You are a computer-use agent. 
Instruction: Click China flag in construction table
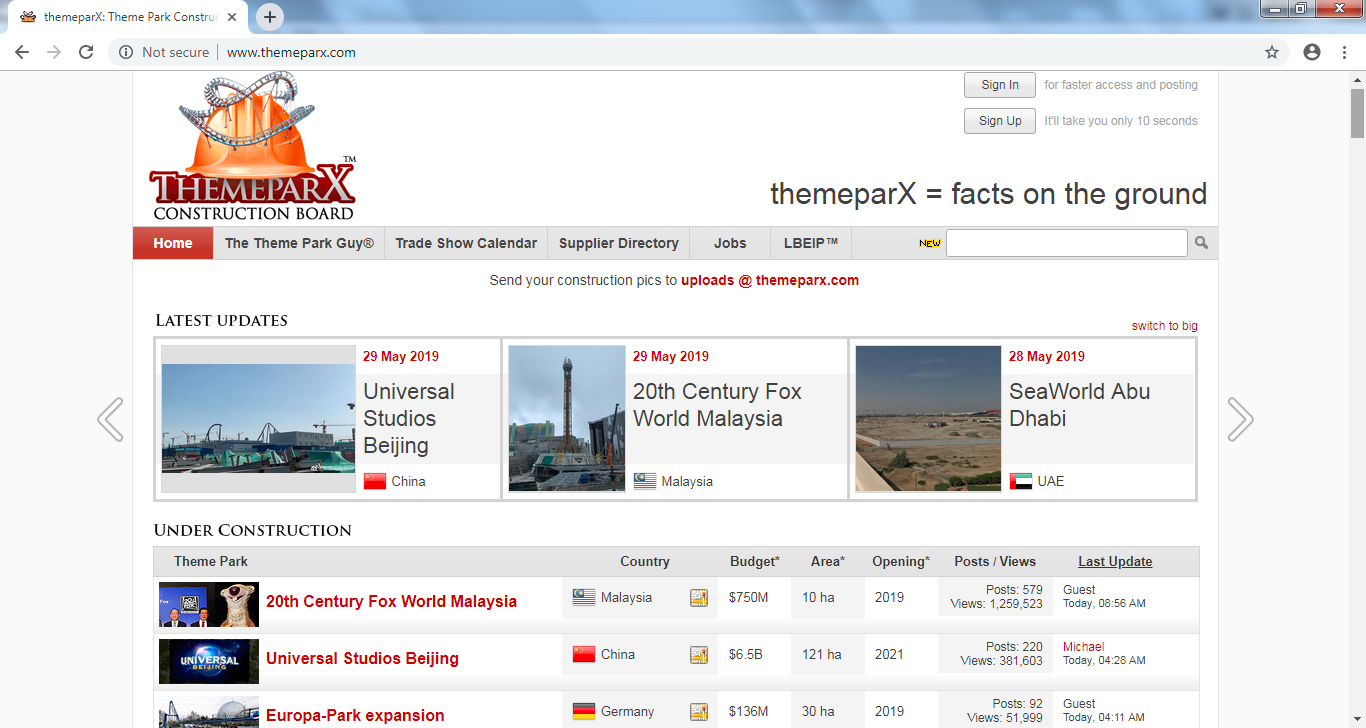click(584, 654)
